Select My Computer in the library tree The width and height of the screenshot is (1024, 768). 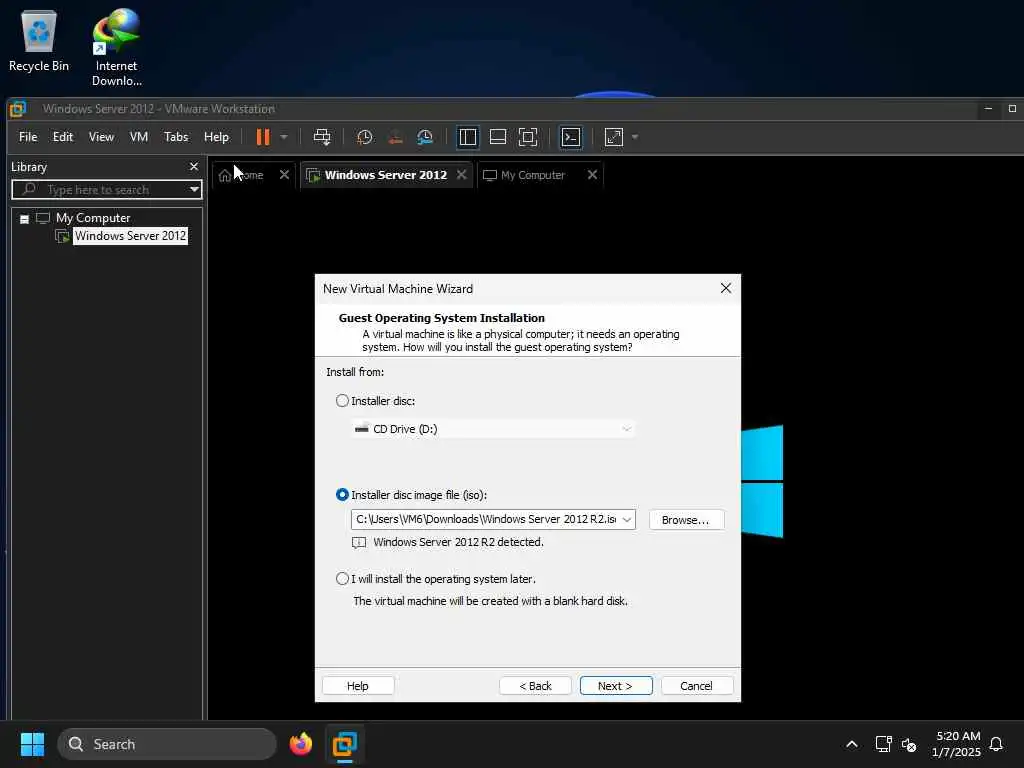(x=93, y=218)
